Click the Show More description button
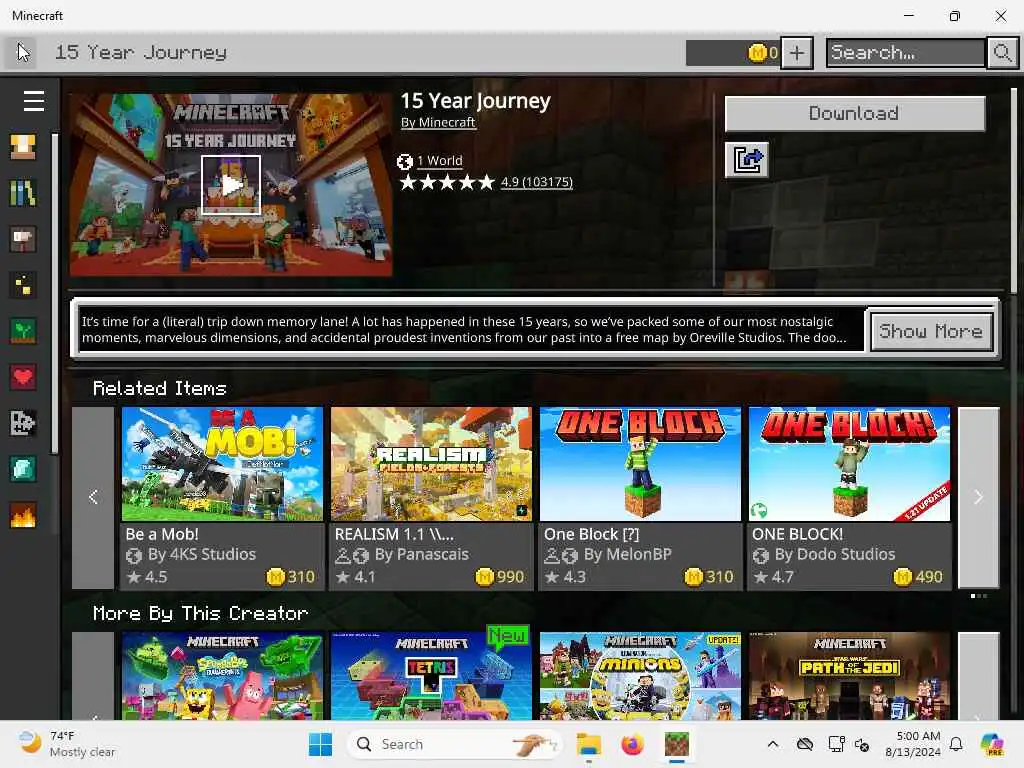This screenshot has height=768, width=1024. 931,331
